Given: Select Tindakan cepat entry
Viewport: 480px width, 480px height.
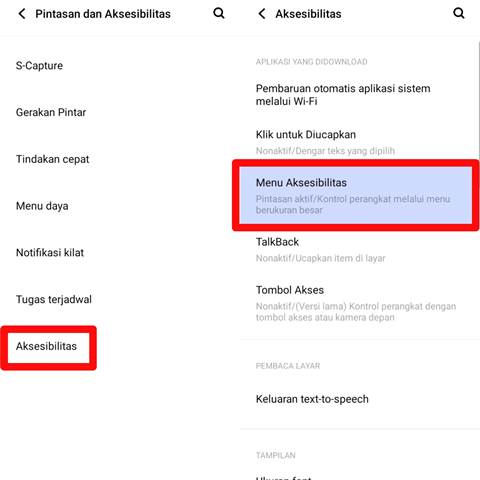Looking at the screenshot, I should point(120,159).
